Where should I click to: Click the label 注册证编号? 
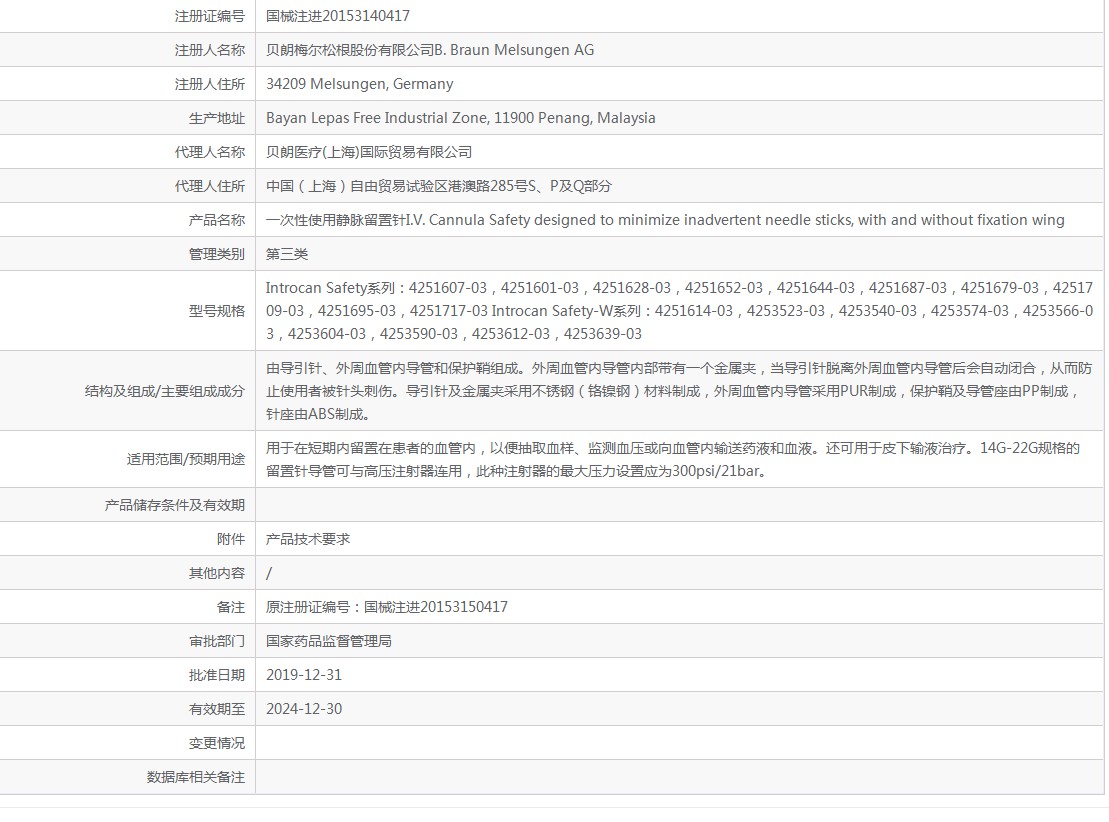click(x=209, y=16)
